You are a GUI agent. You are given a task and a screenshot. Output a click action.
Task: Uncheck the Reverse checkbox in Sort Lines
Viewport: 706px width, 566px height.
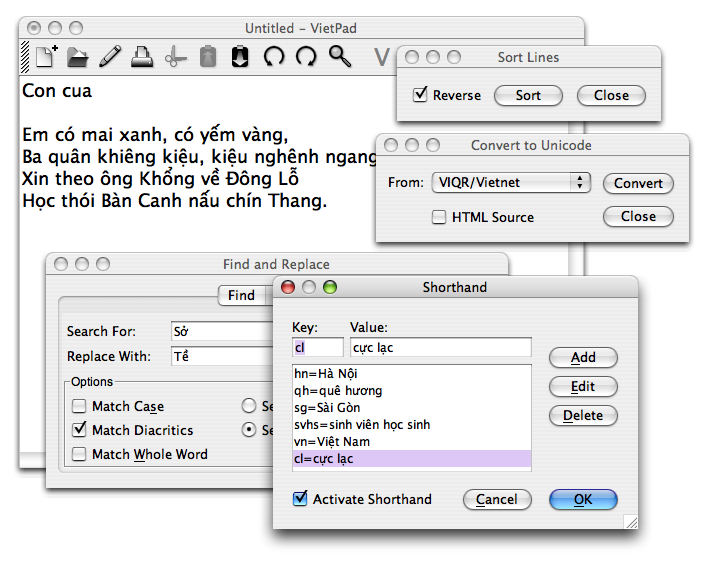tap(420, 96)
